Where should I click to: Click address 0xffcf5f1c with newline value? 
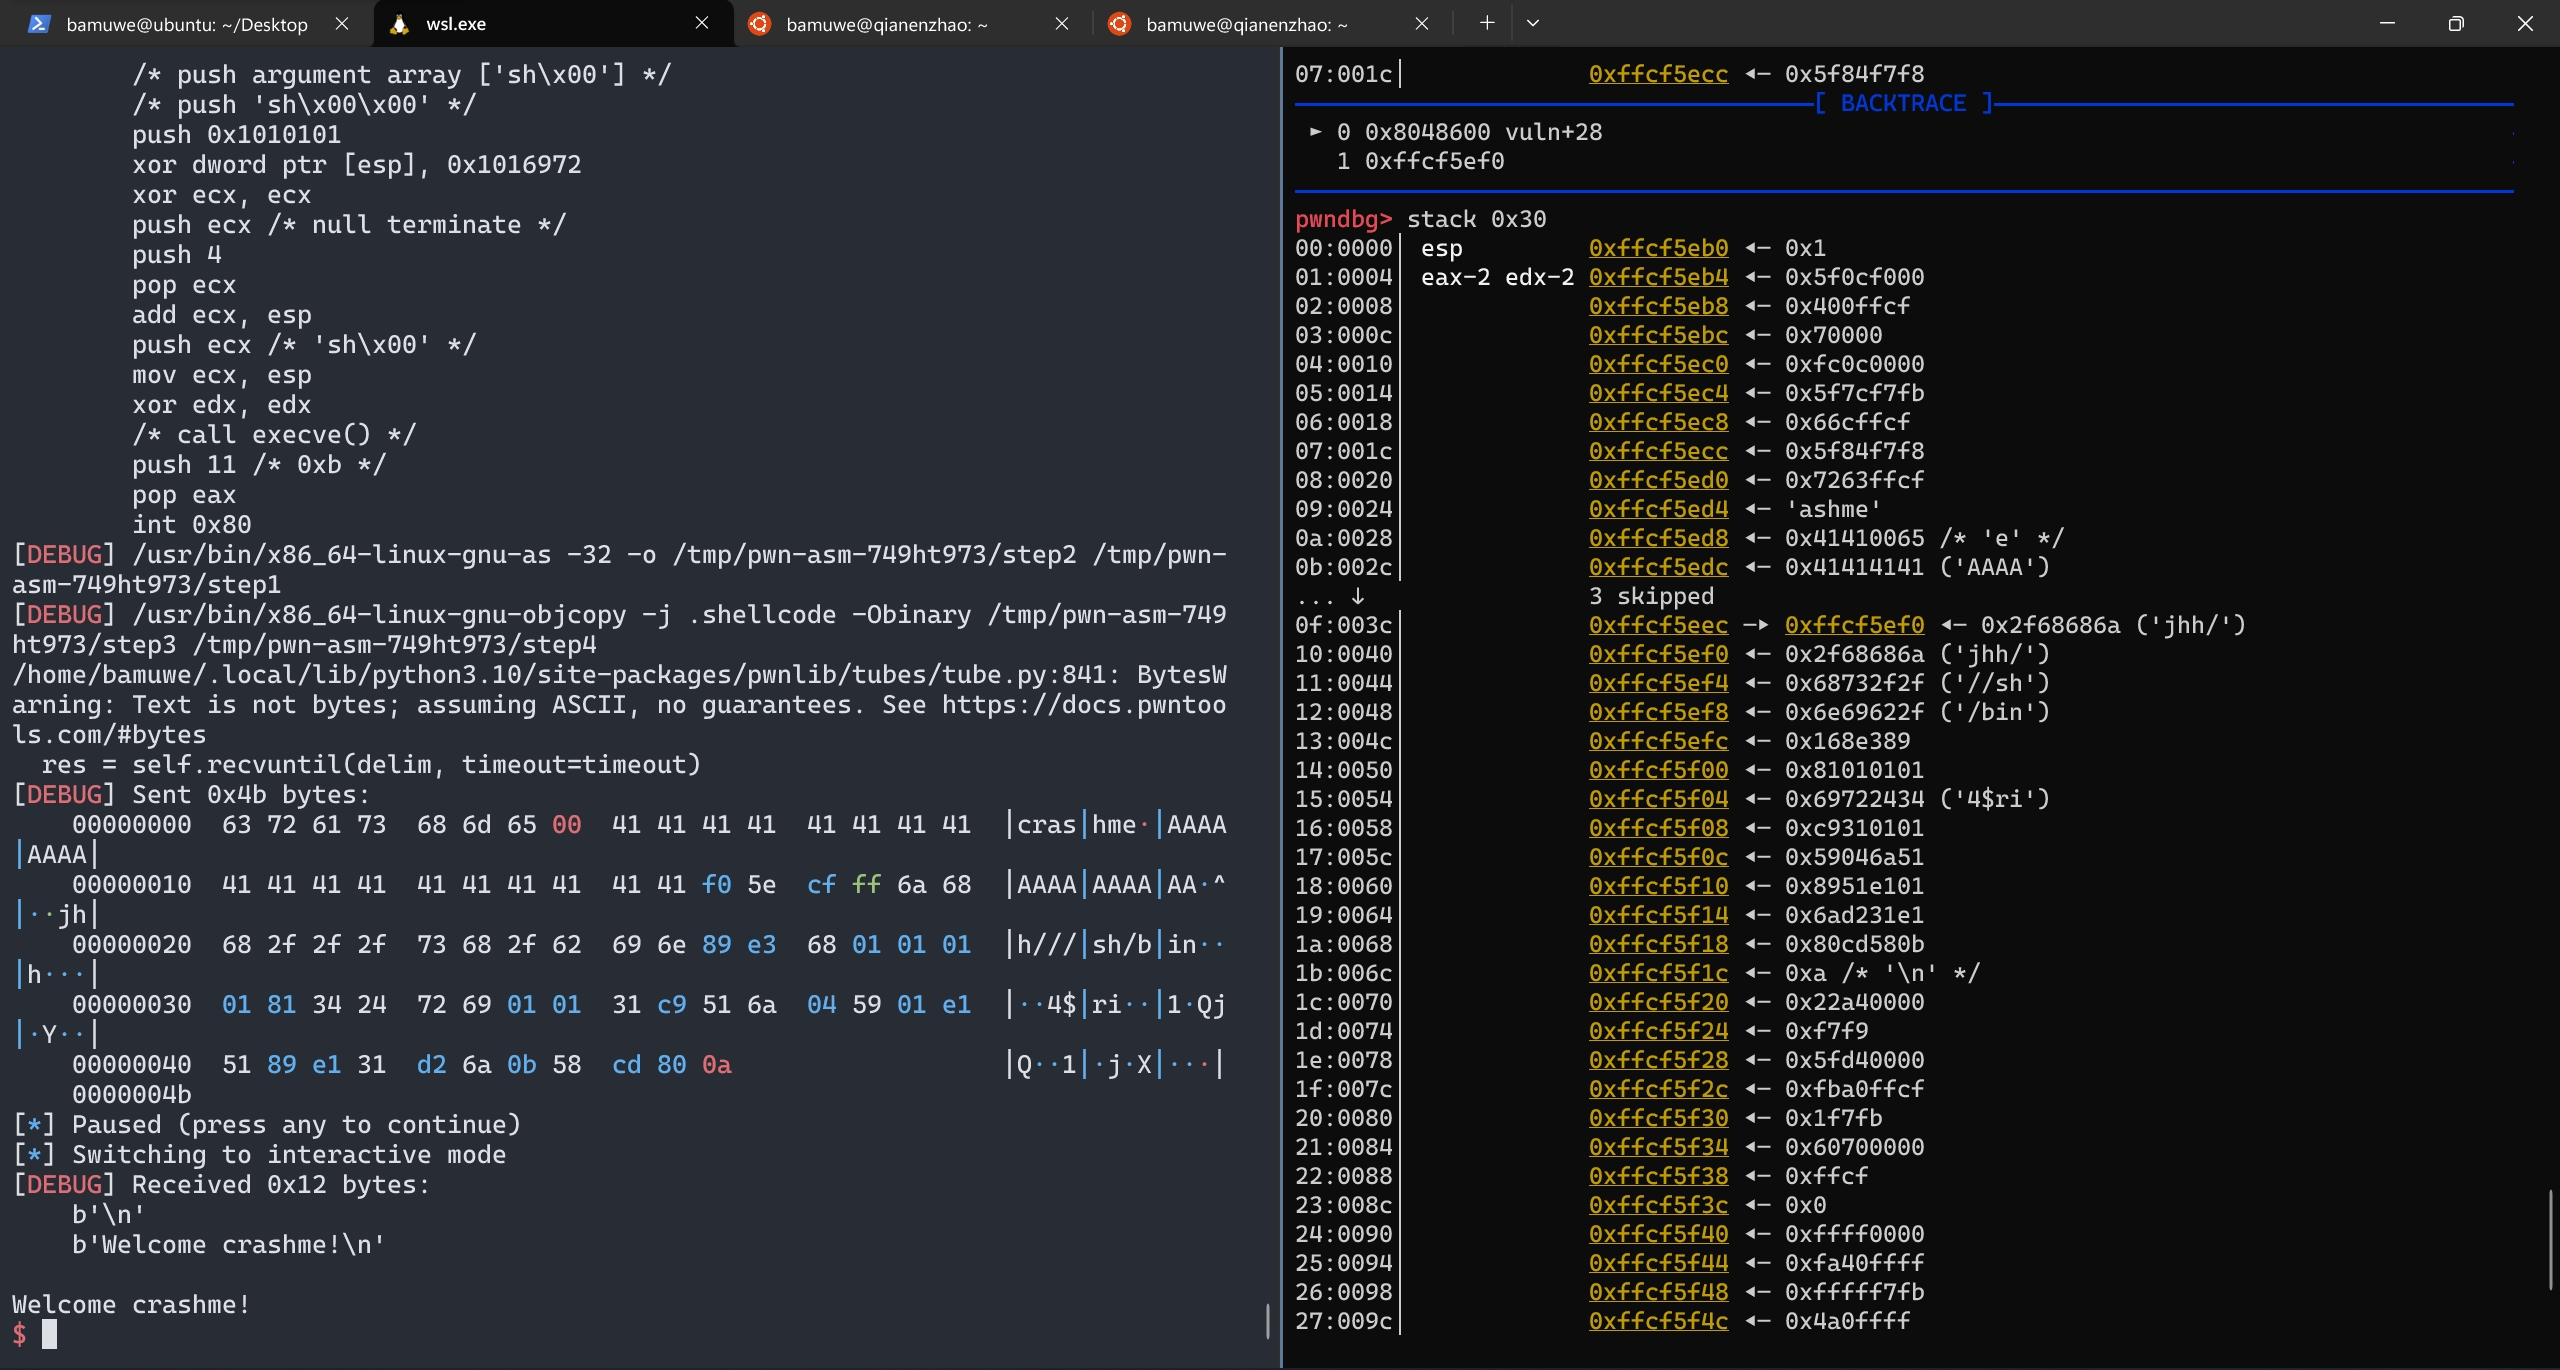(x=1658, y=973)
